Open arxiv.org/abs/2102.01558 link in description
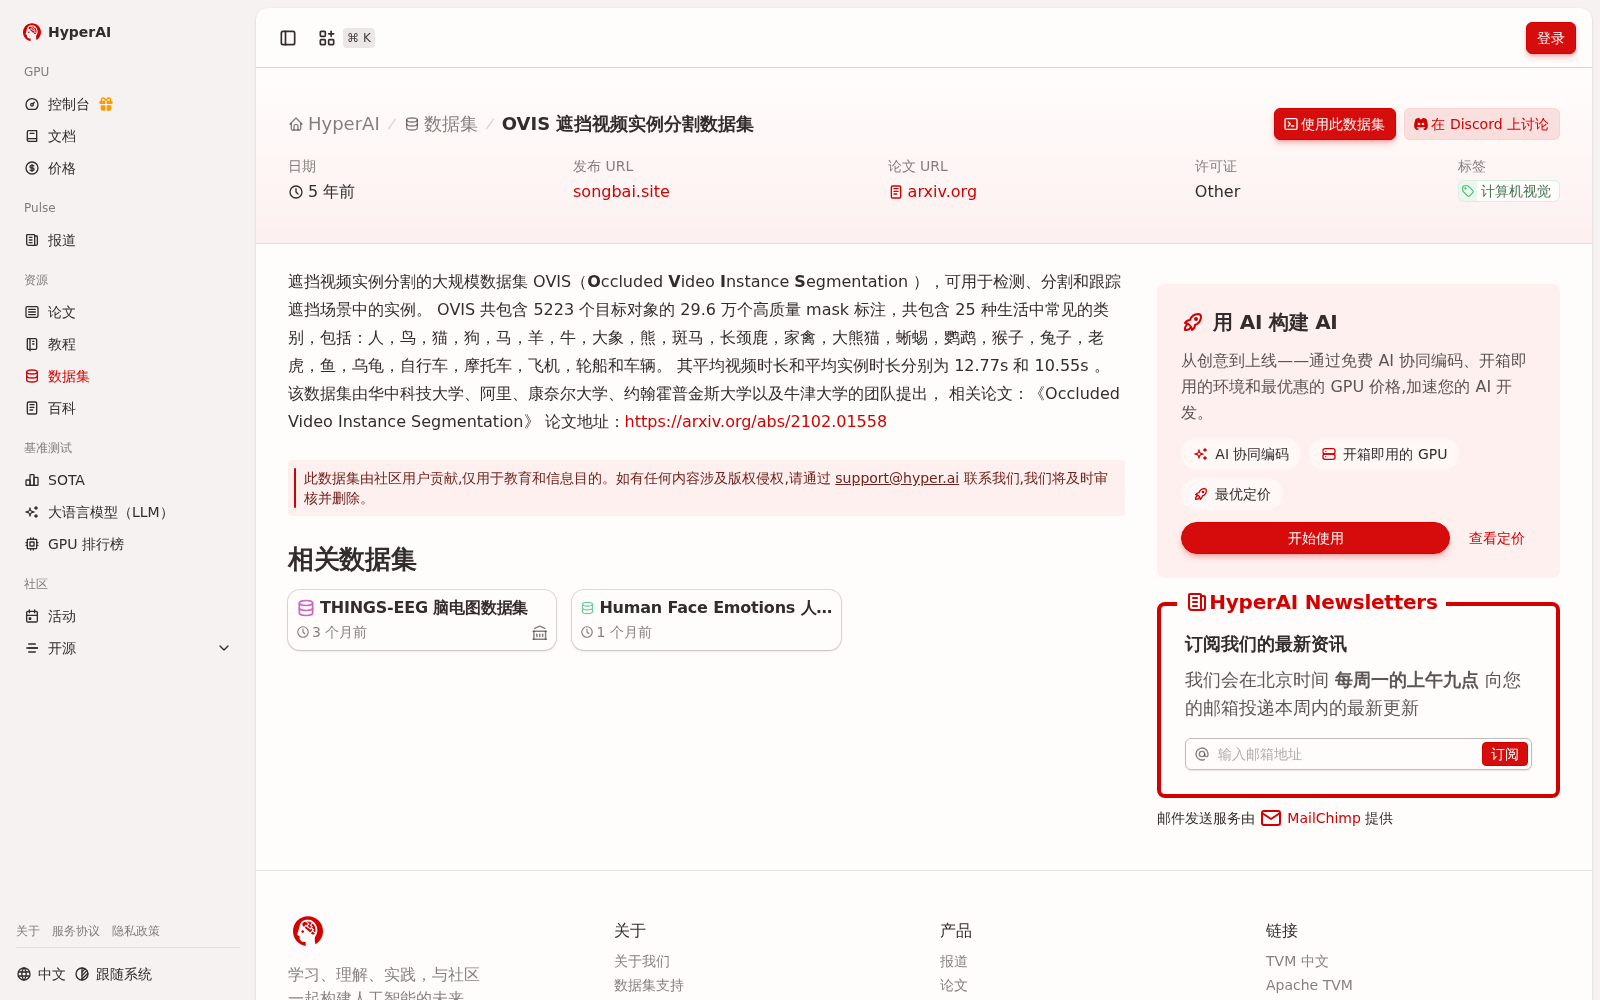The image size is (1600, 1000). 756,421
